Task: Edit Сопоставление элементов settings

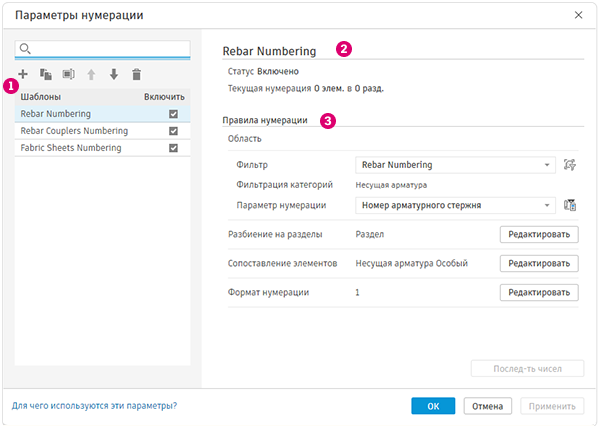Action: tap(539, 263)
